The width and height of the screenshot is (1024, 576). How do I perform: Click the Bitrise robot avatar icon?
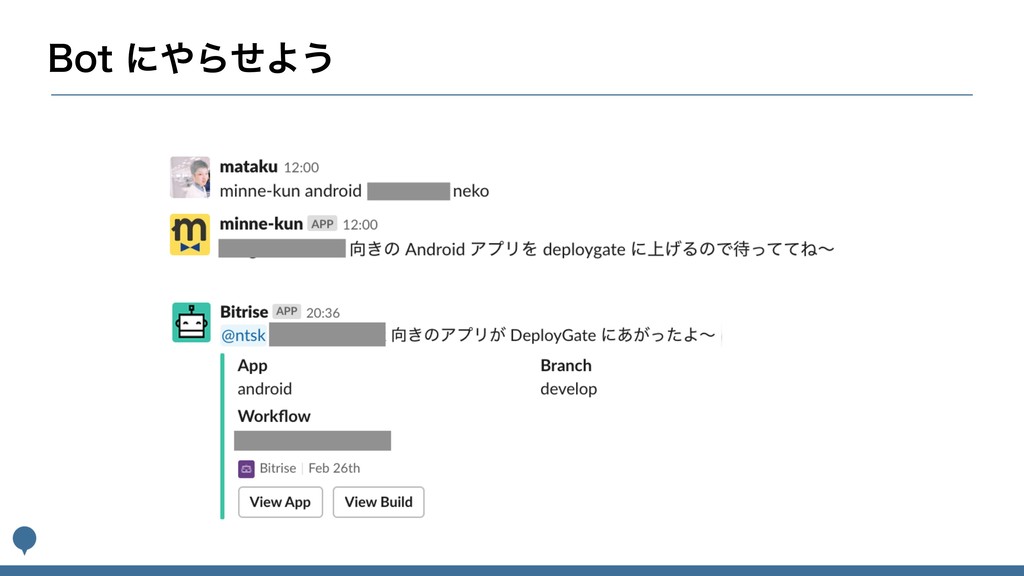(x=191, y=322)
